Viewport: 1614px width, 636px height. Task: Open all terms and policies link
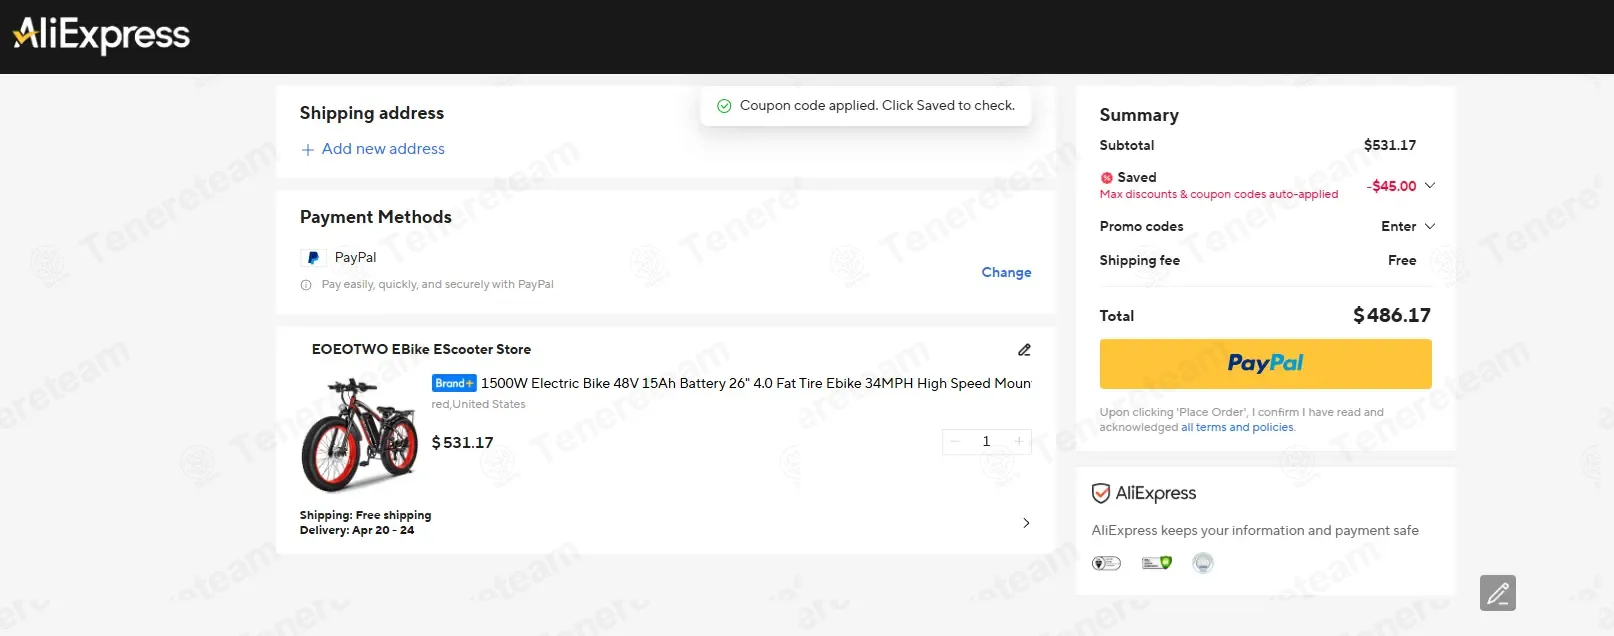tap(1237, 427)
